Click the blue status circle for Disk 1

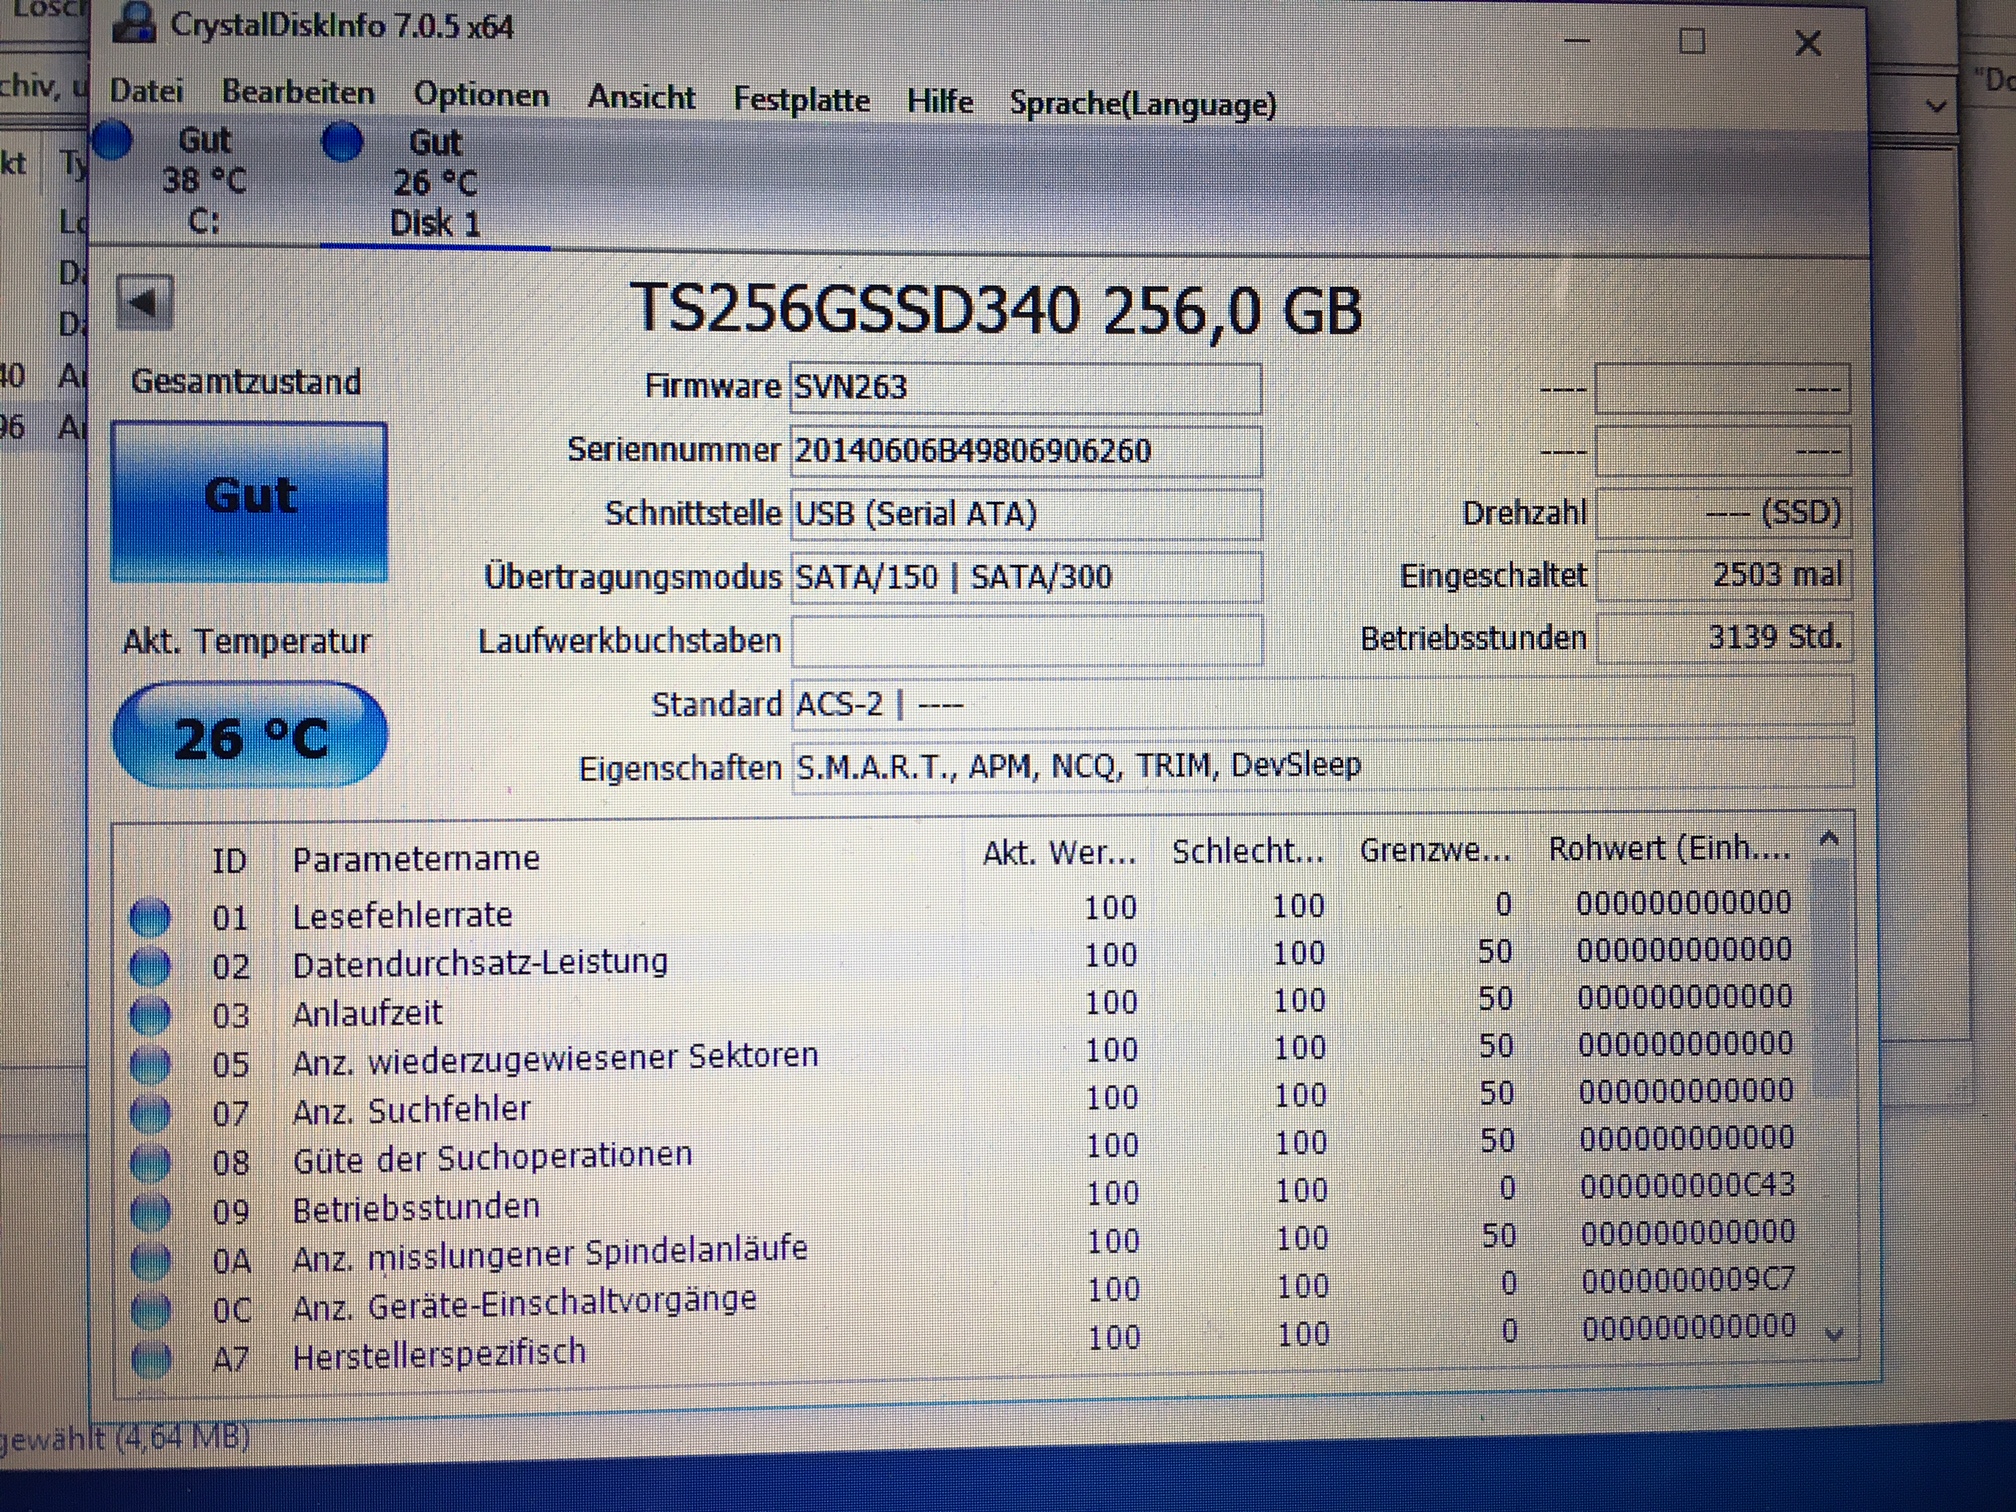click(343, 142)
